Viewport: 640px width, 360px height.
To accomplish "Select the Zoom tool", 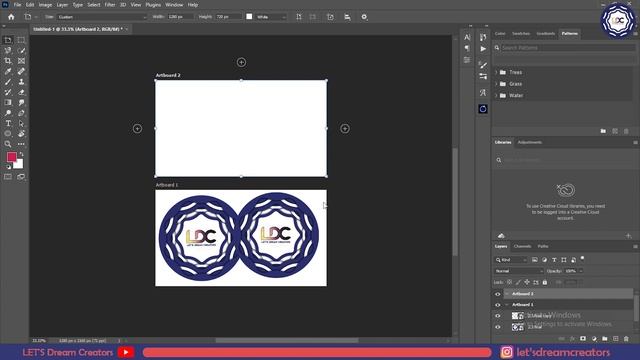I will (x=8, y=144).
